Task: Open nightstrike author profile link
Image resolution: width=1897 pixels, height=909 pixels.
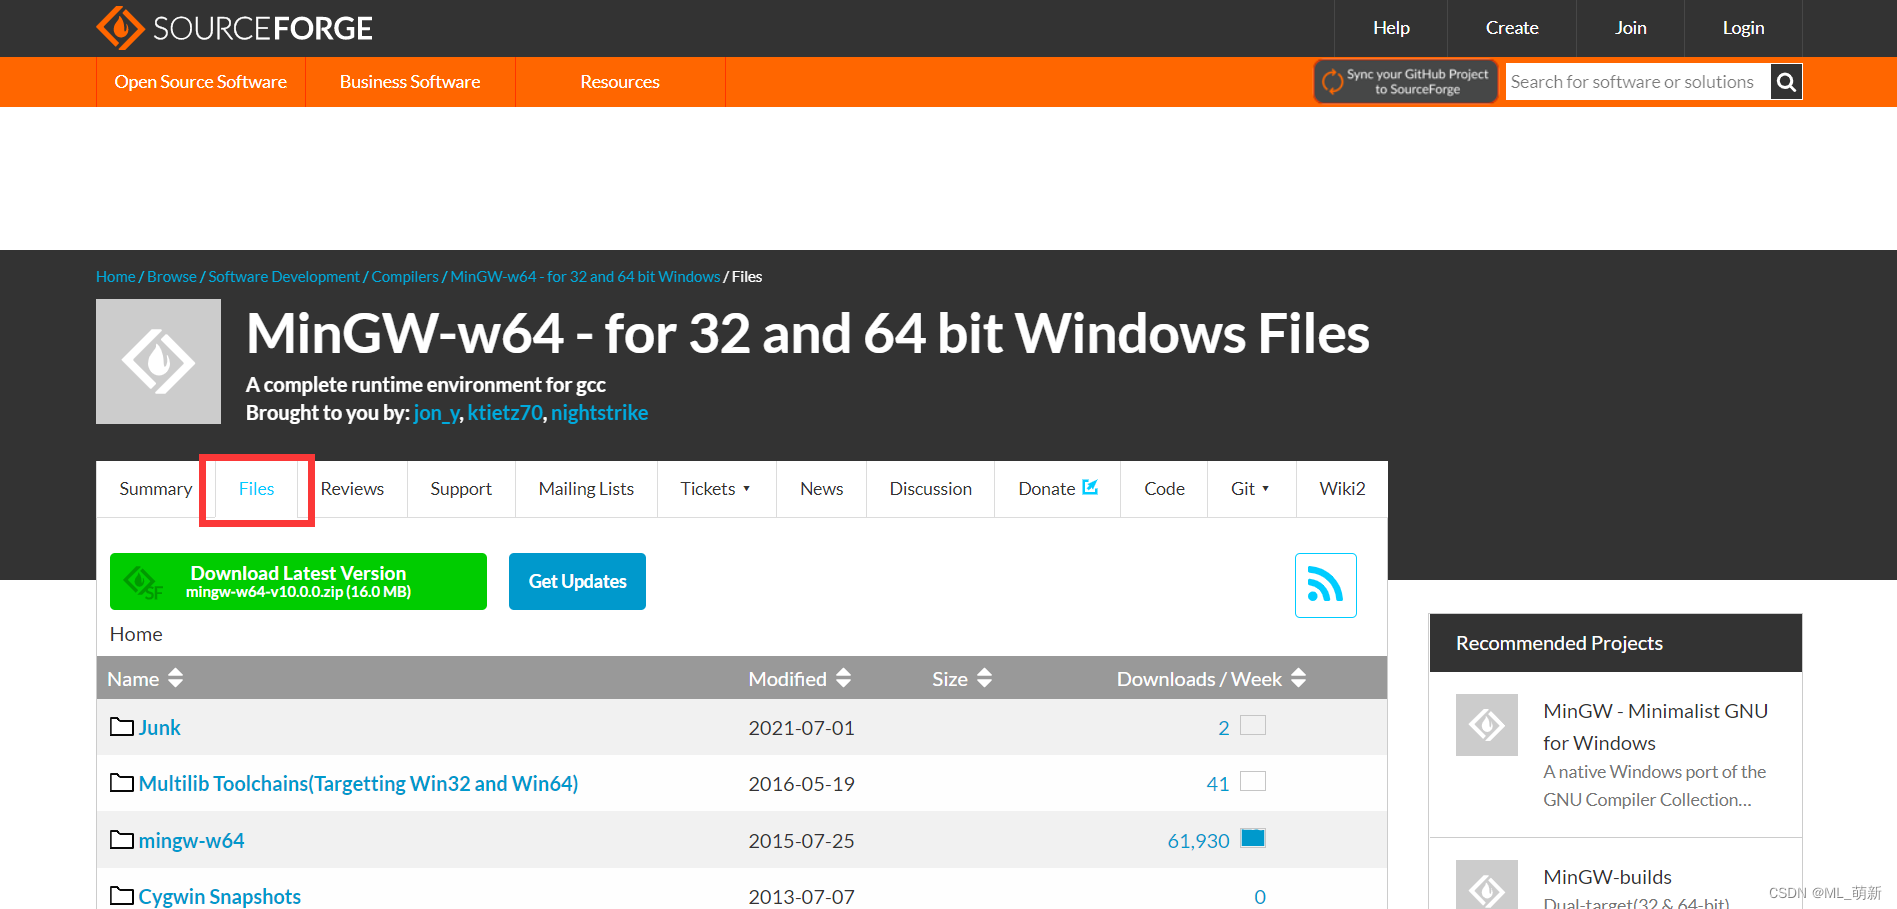Action: click(x=599, y=413)
